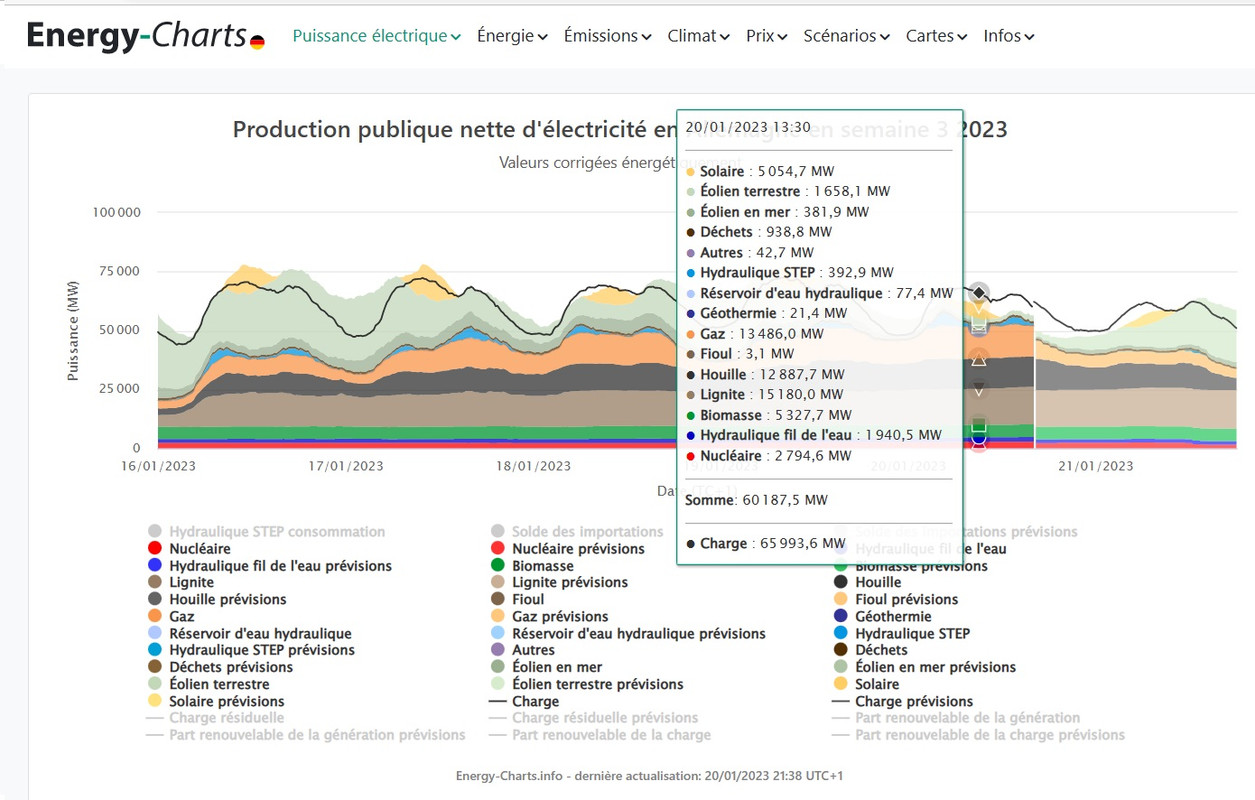Enable Charge résiduelle prévisions line in legend
The width and height of the screenshot is (1255, 800).
tap(594, 718)
